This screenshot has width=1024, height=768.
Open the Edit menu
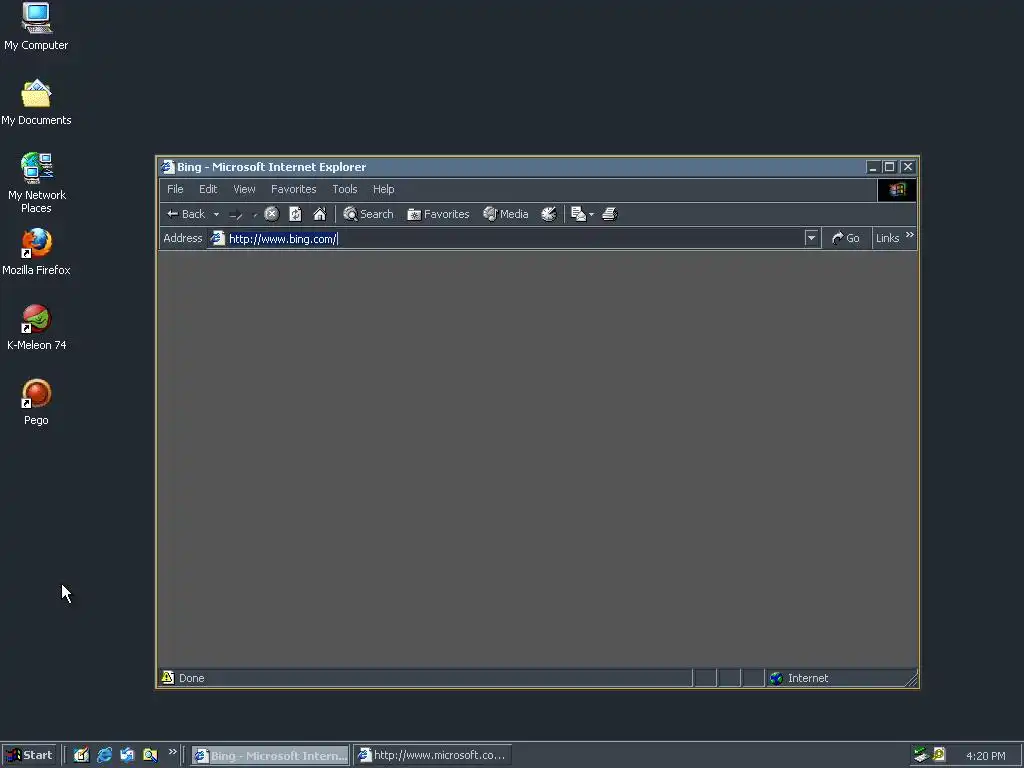(x=208, y=189)
